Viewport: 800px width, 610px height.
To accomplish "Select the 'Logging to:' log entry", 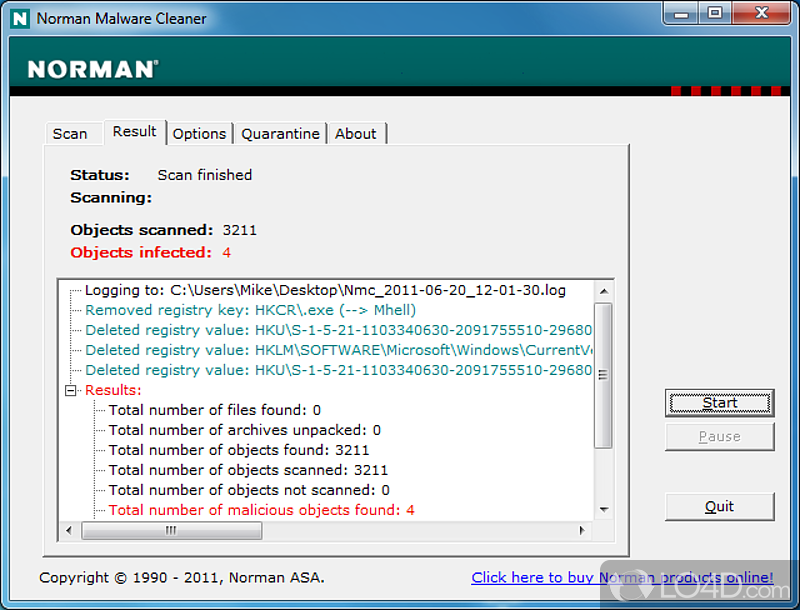I will (325, 290).
